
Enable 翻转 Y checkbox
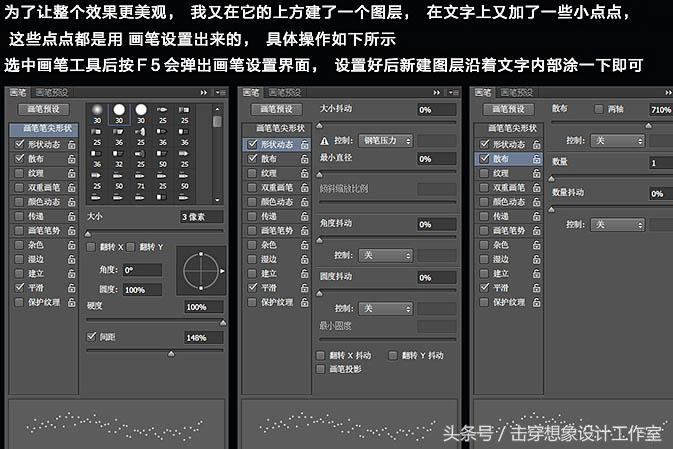(130, 247)
